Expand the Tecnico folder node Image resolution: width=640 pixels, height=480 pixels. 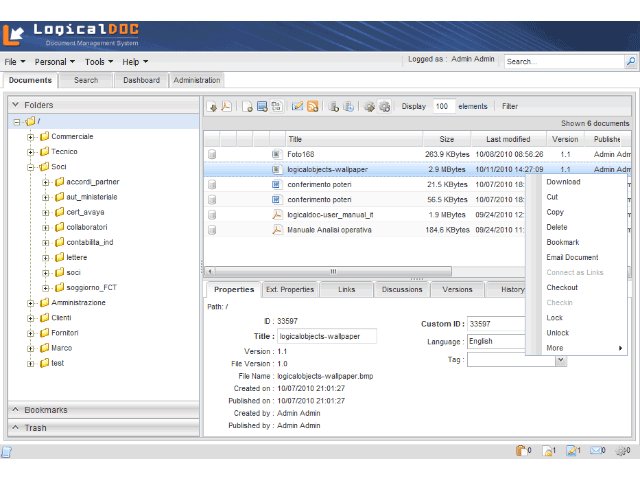coord(31,152)
